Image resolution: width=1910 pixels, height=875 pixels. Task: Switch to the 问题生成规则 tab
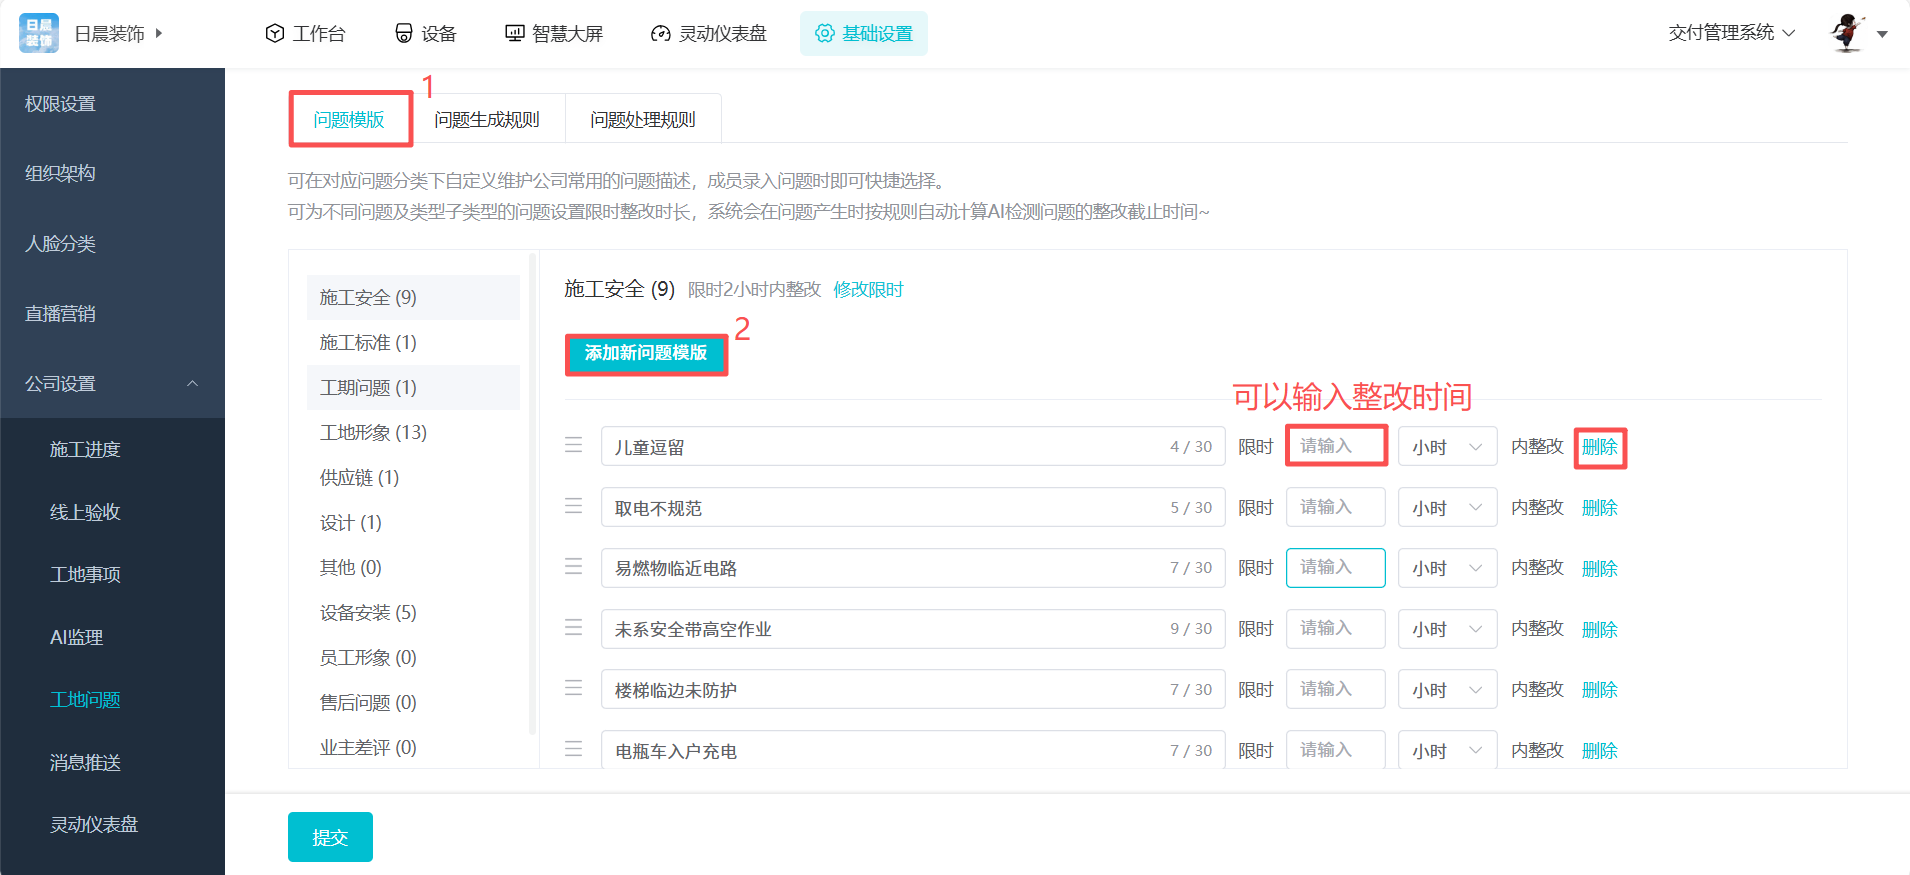click(x=487, y=120)
